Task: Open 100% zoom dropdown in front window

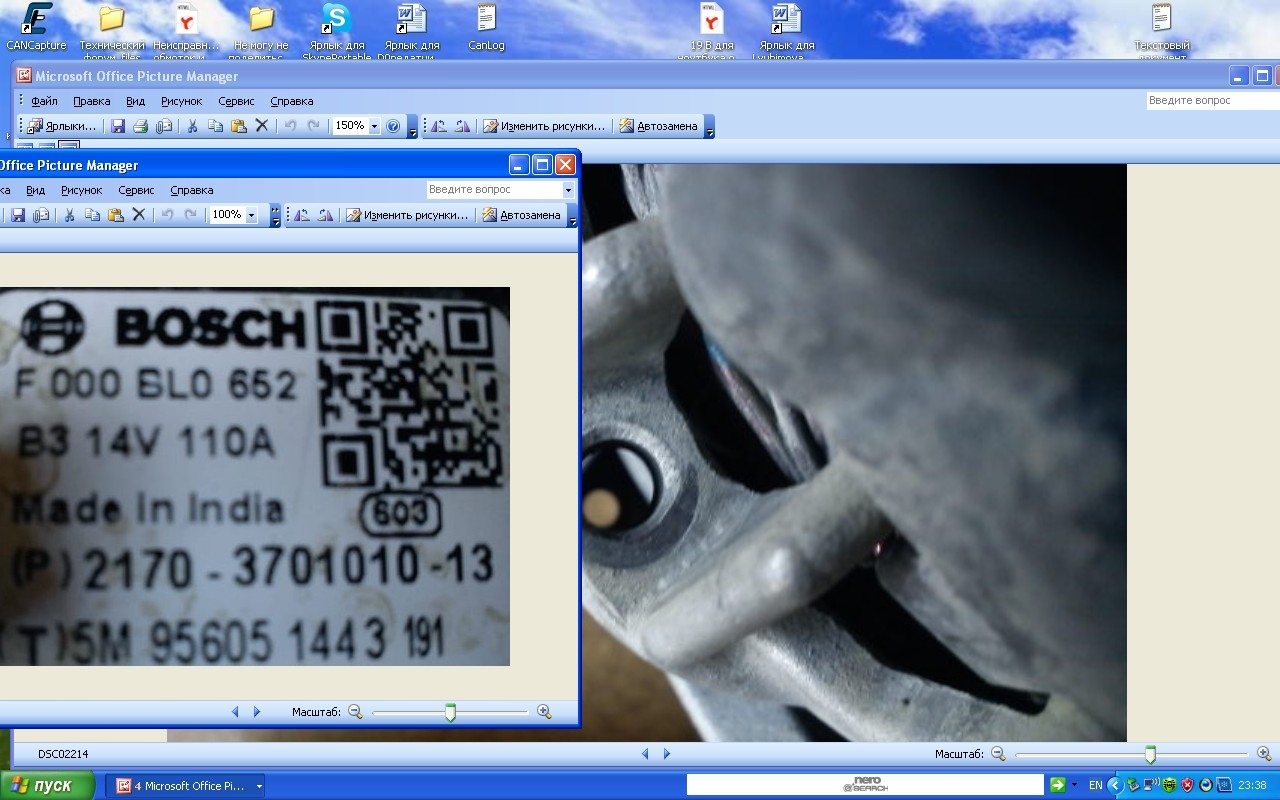Action: pyautogui.click(x=251, y=215)
